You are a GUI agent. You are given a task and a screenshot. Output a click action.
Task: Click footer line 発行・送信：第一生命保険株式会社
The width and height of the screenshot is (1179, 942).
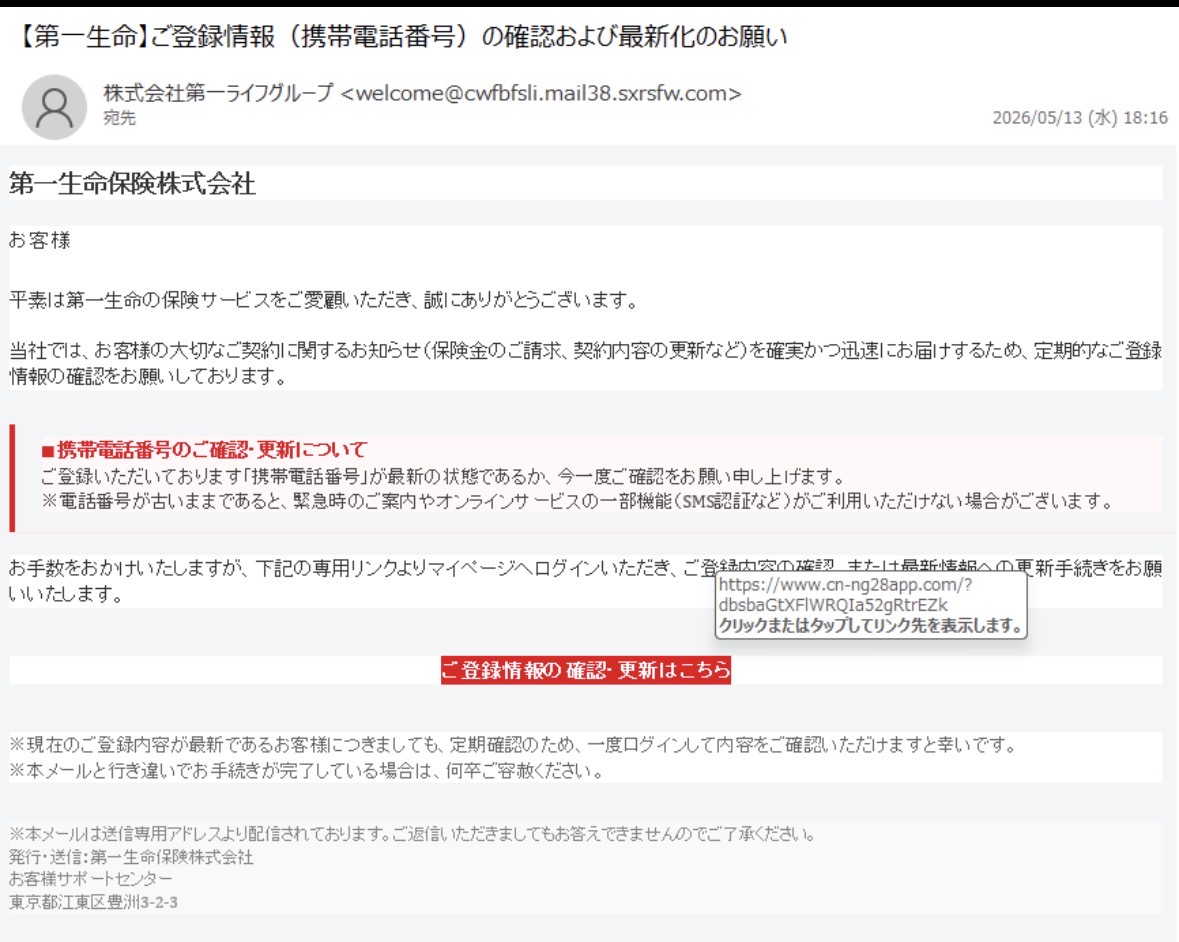132,857
